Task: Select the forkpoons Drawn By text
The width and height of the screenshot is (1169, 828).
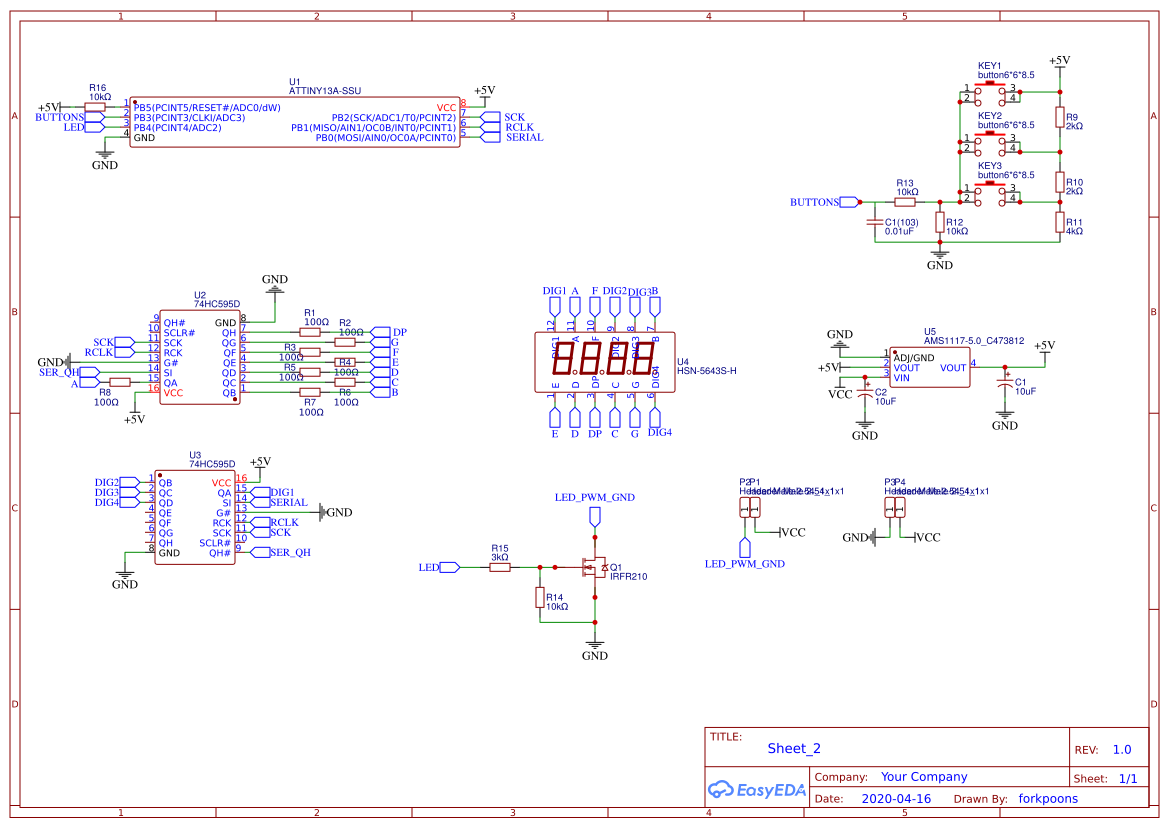Action: click(1048, 798)
